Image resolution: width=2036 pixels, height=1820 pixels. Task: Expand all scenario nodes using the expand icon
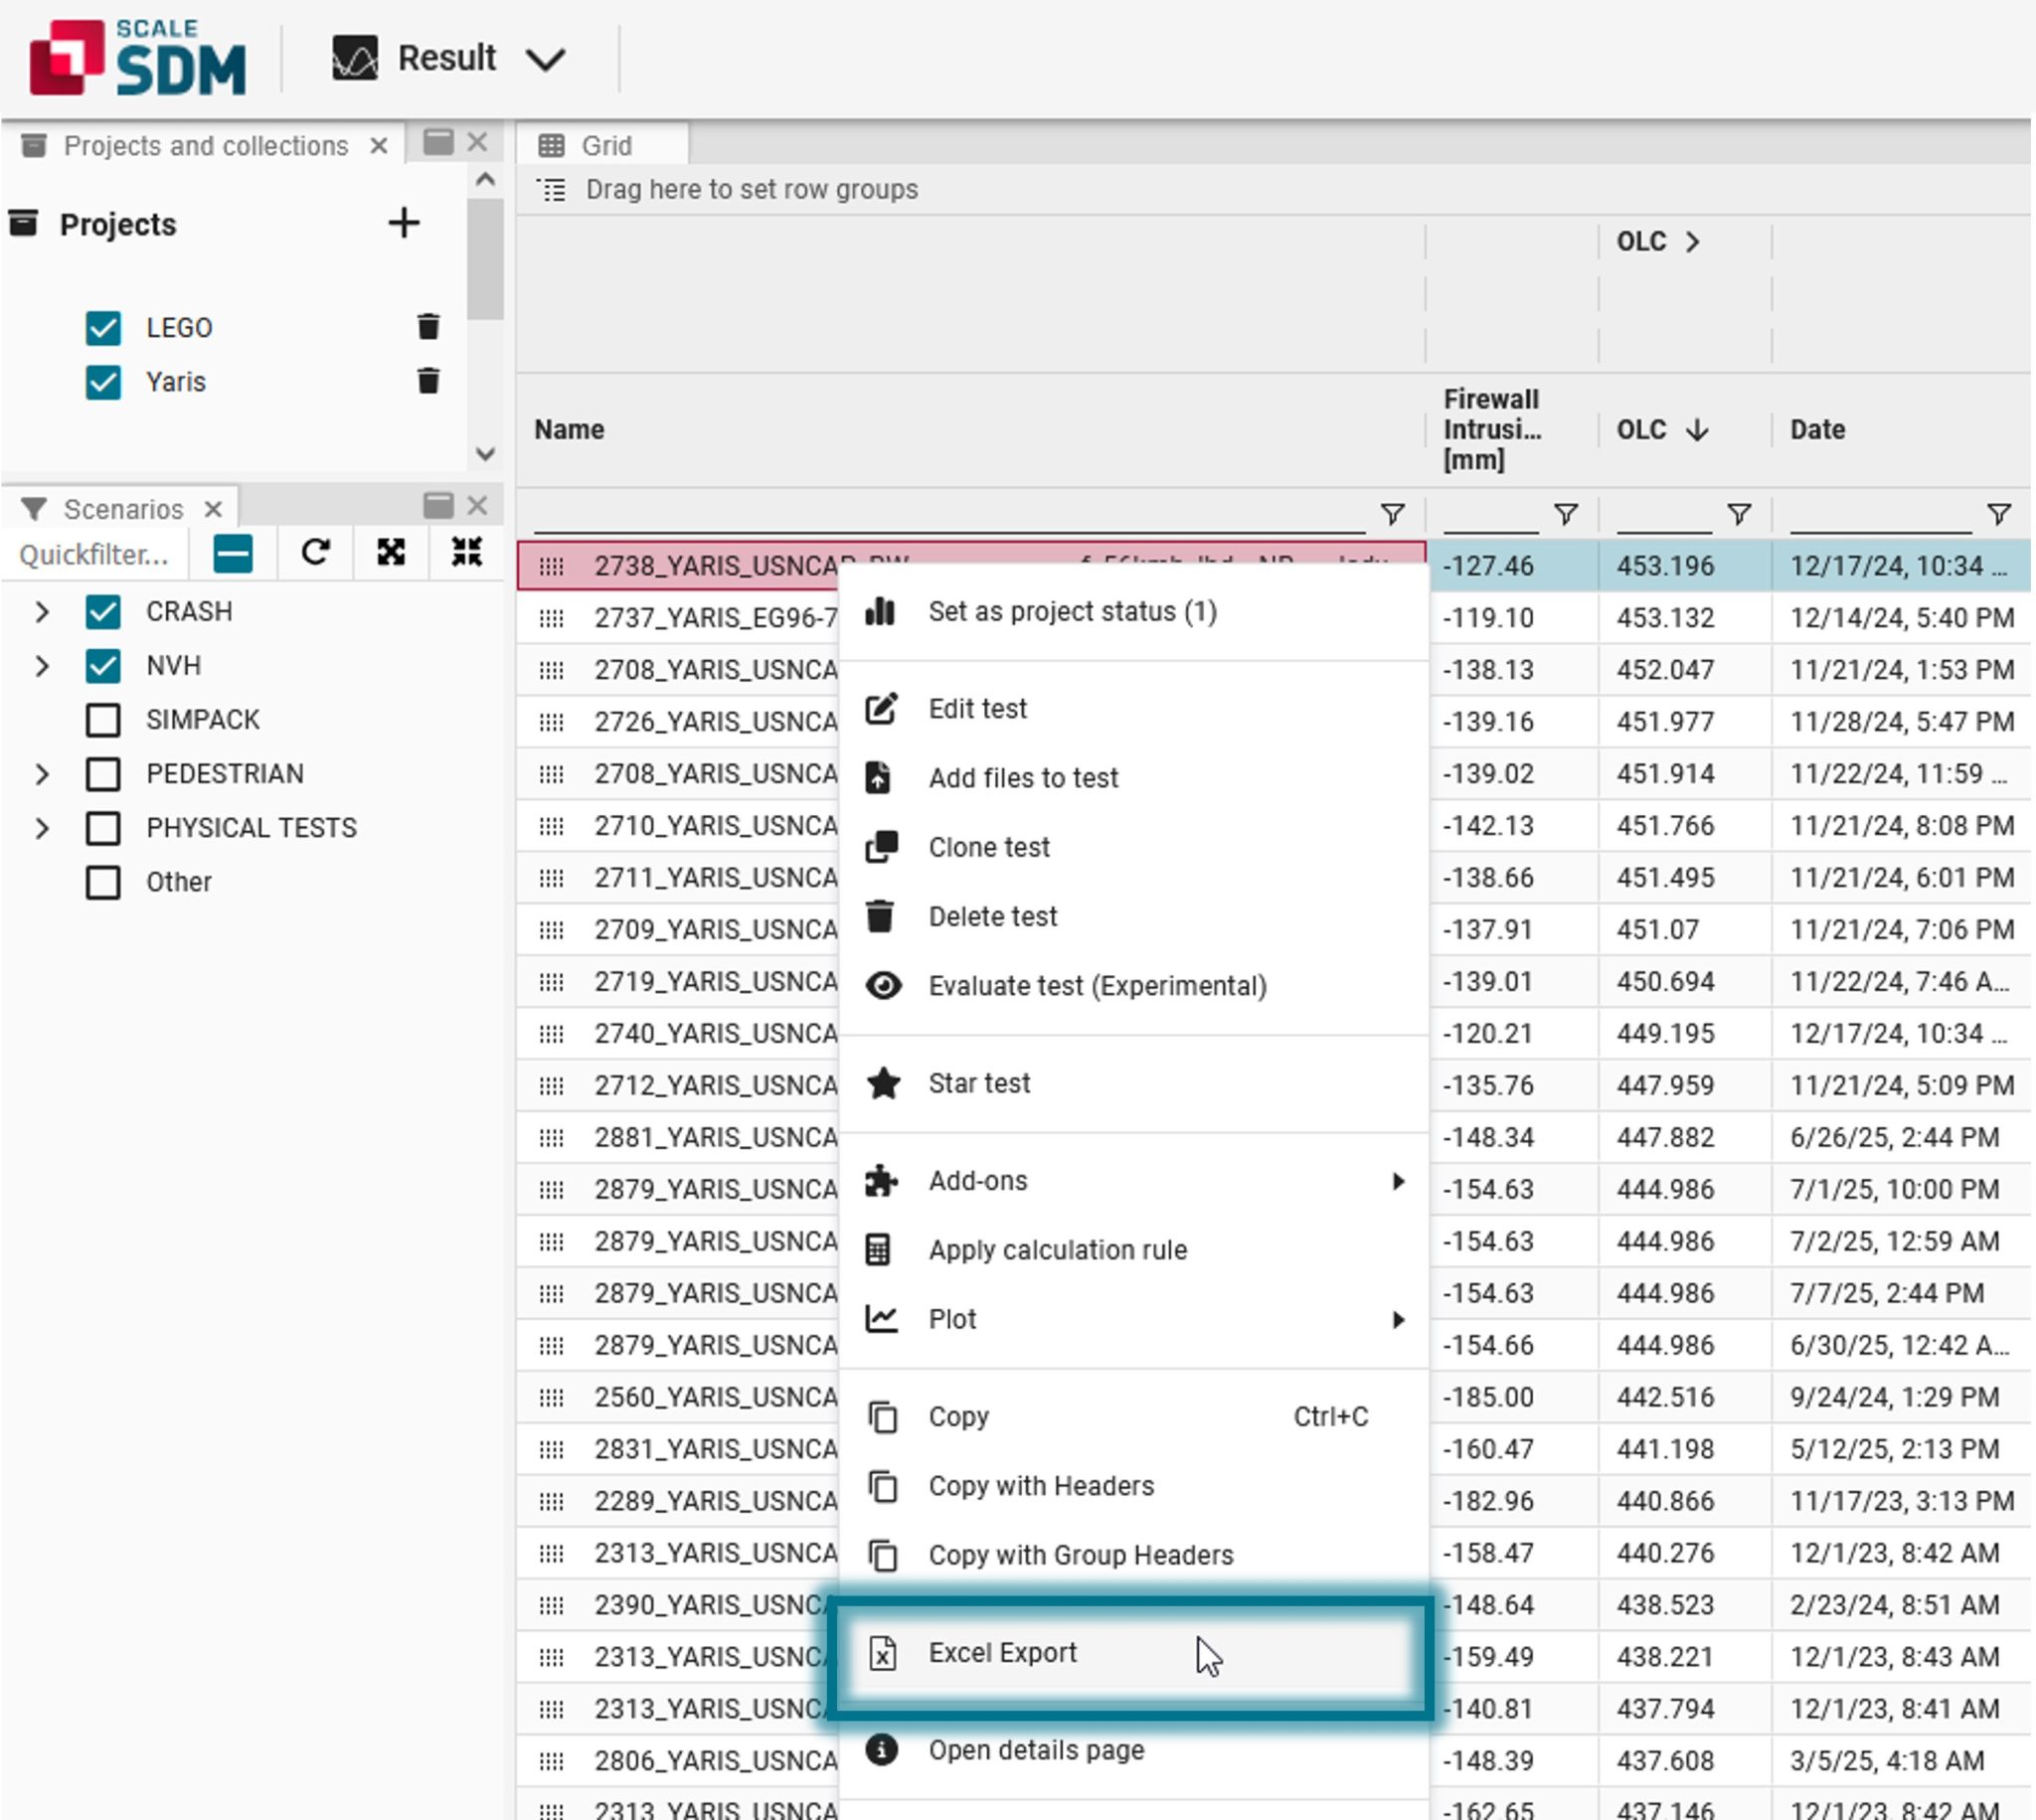point(390,551)
